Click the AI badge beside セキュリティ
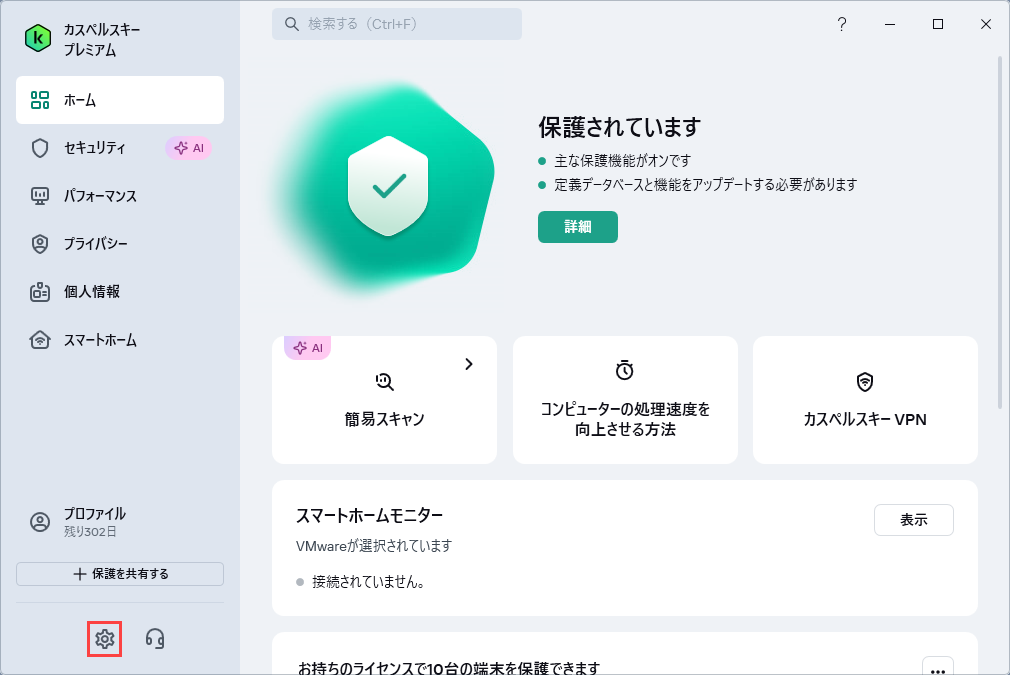The height and width of the screenshot is (675, 1010). pos(189,148)
